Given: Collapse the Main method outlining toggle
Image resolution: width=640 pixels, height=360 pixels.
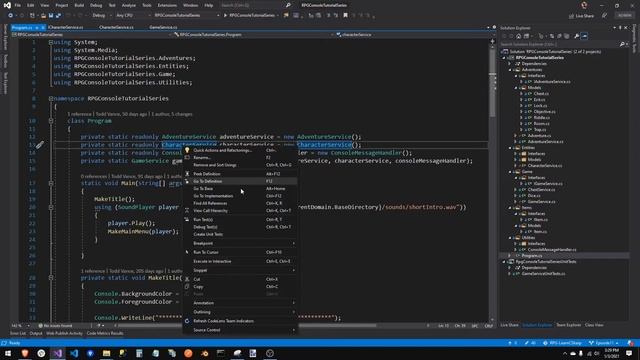Looking at the screenshot, I should coord(51,183).
